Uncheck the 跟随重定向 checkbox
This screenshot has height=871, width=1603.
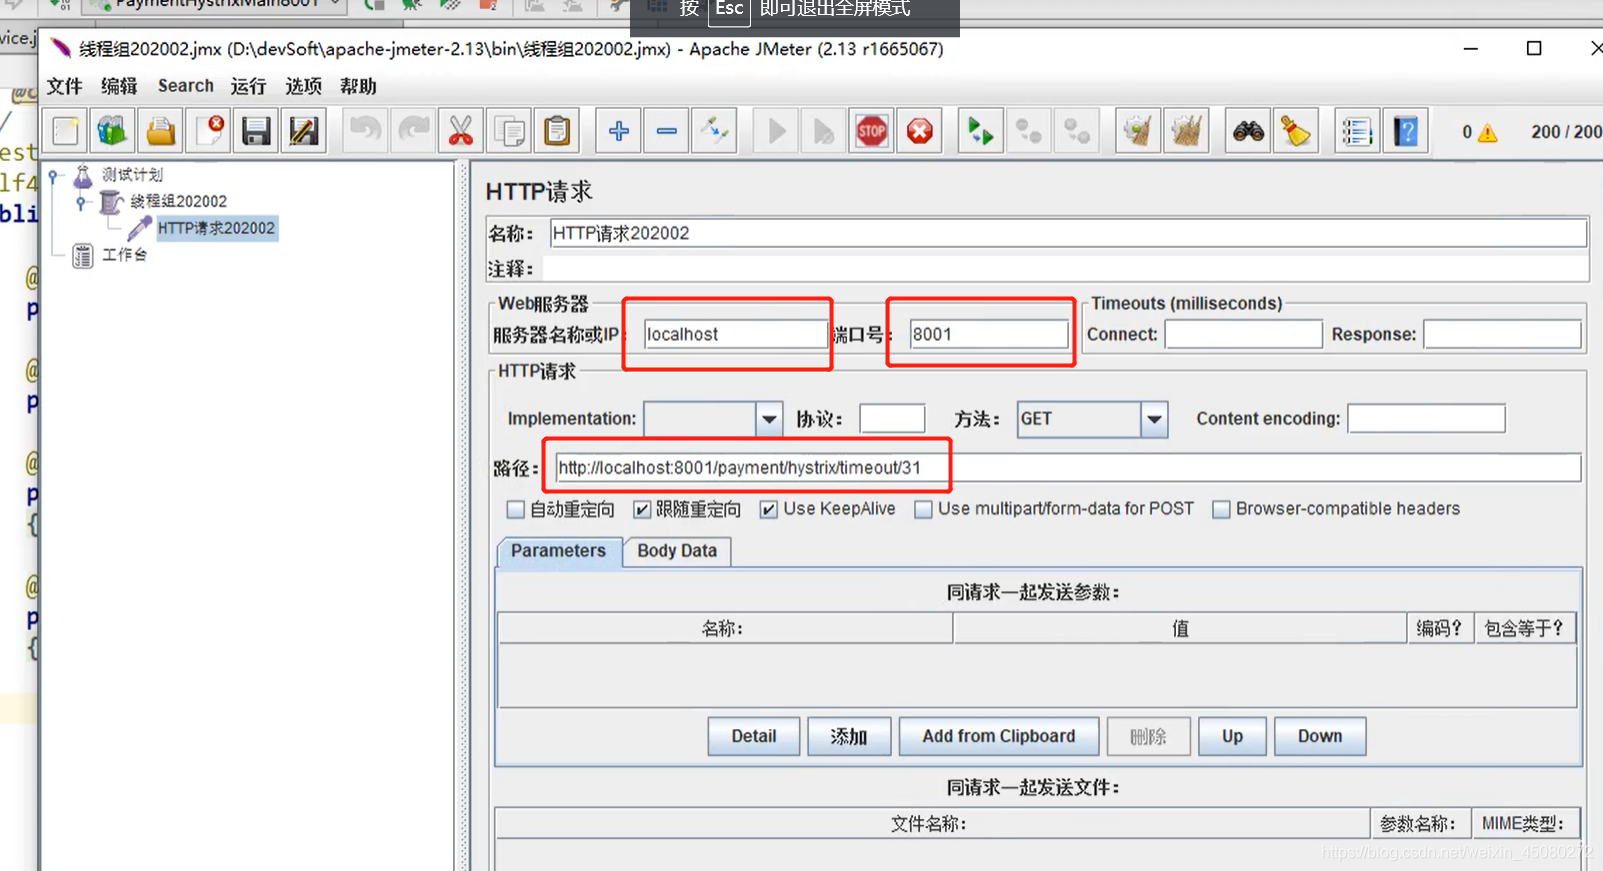tap(642, 510)
